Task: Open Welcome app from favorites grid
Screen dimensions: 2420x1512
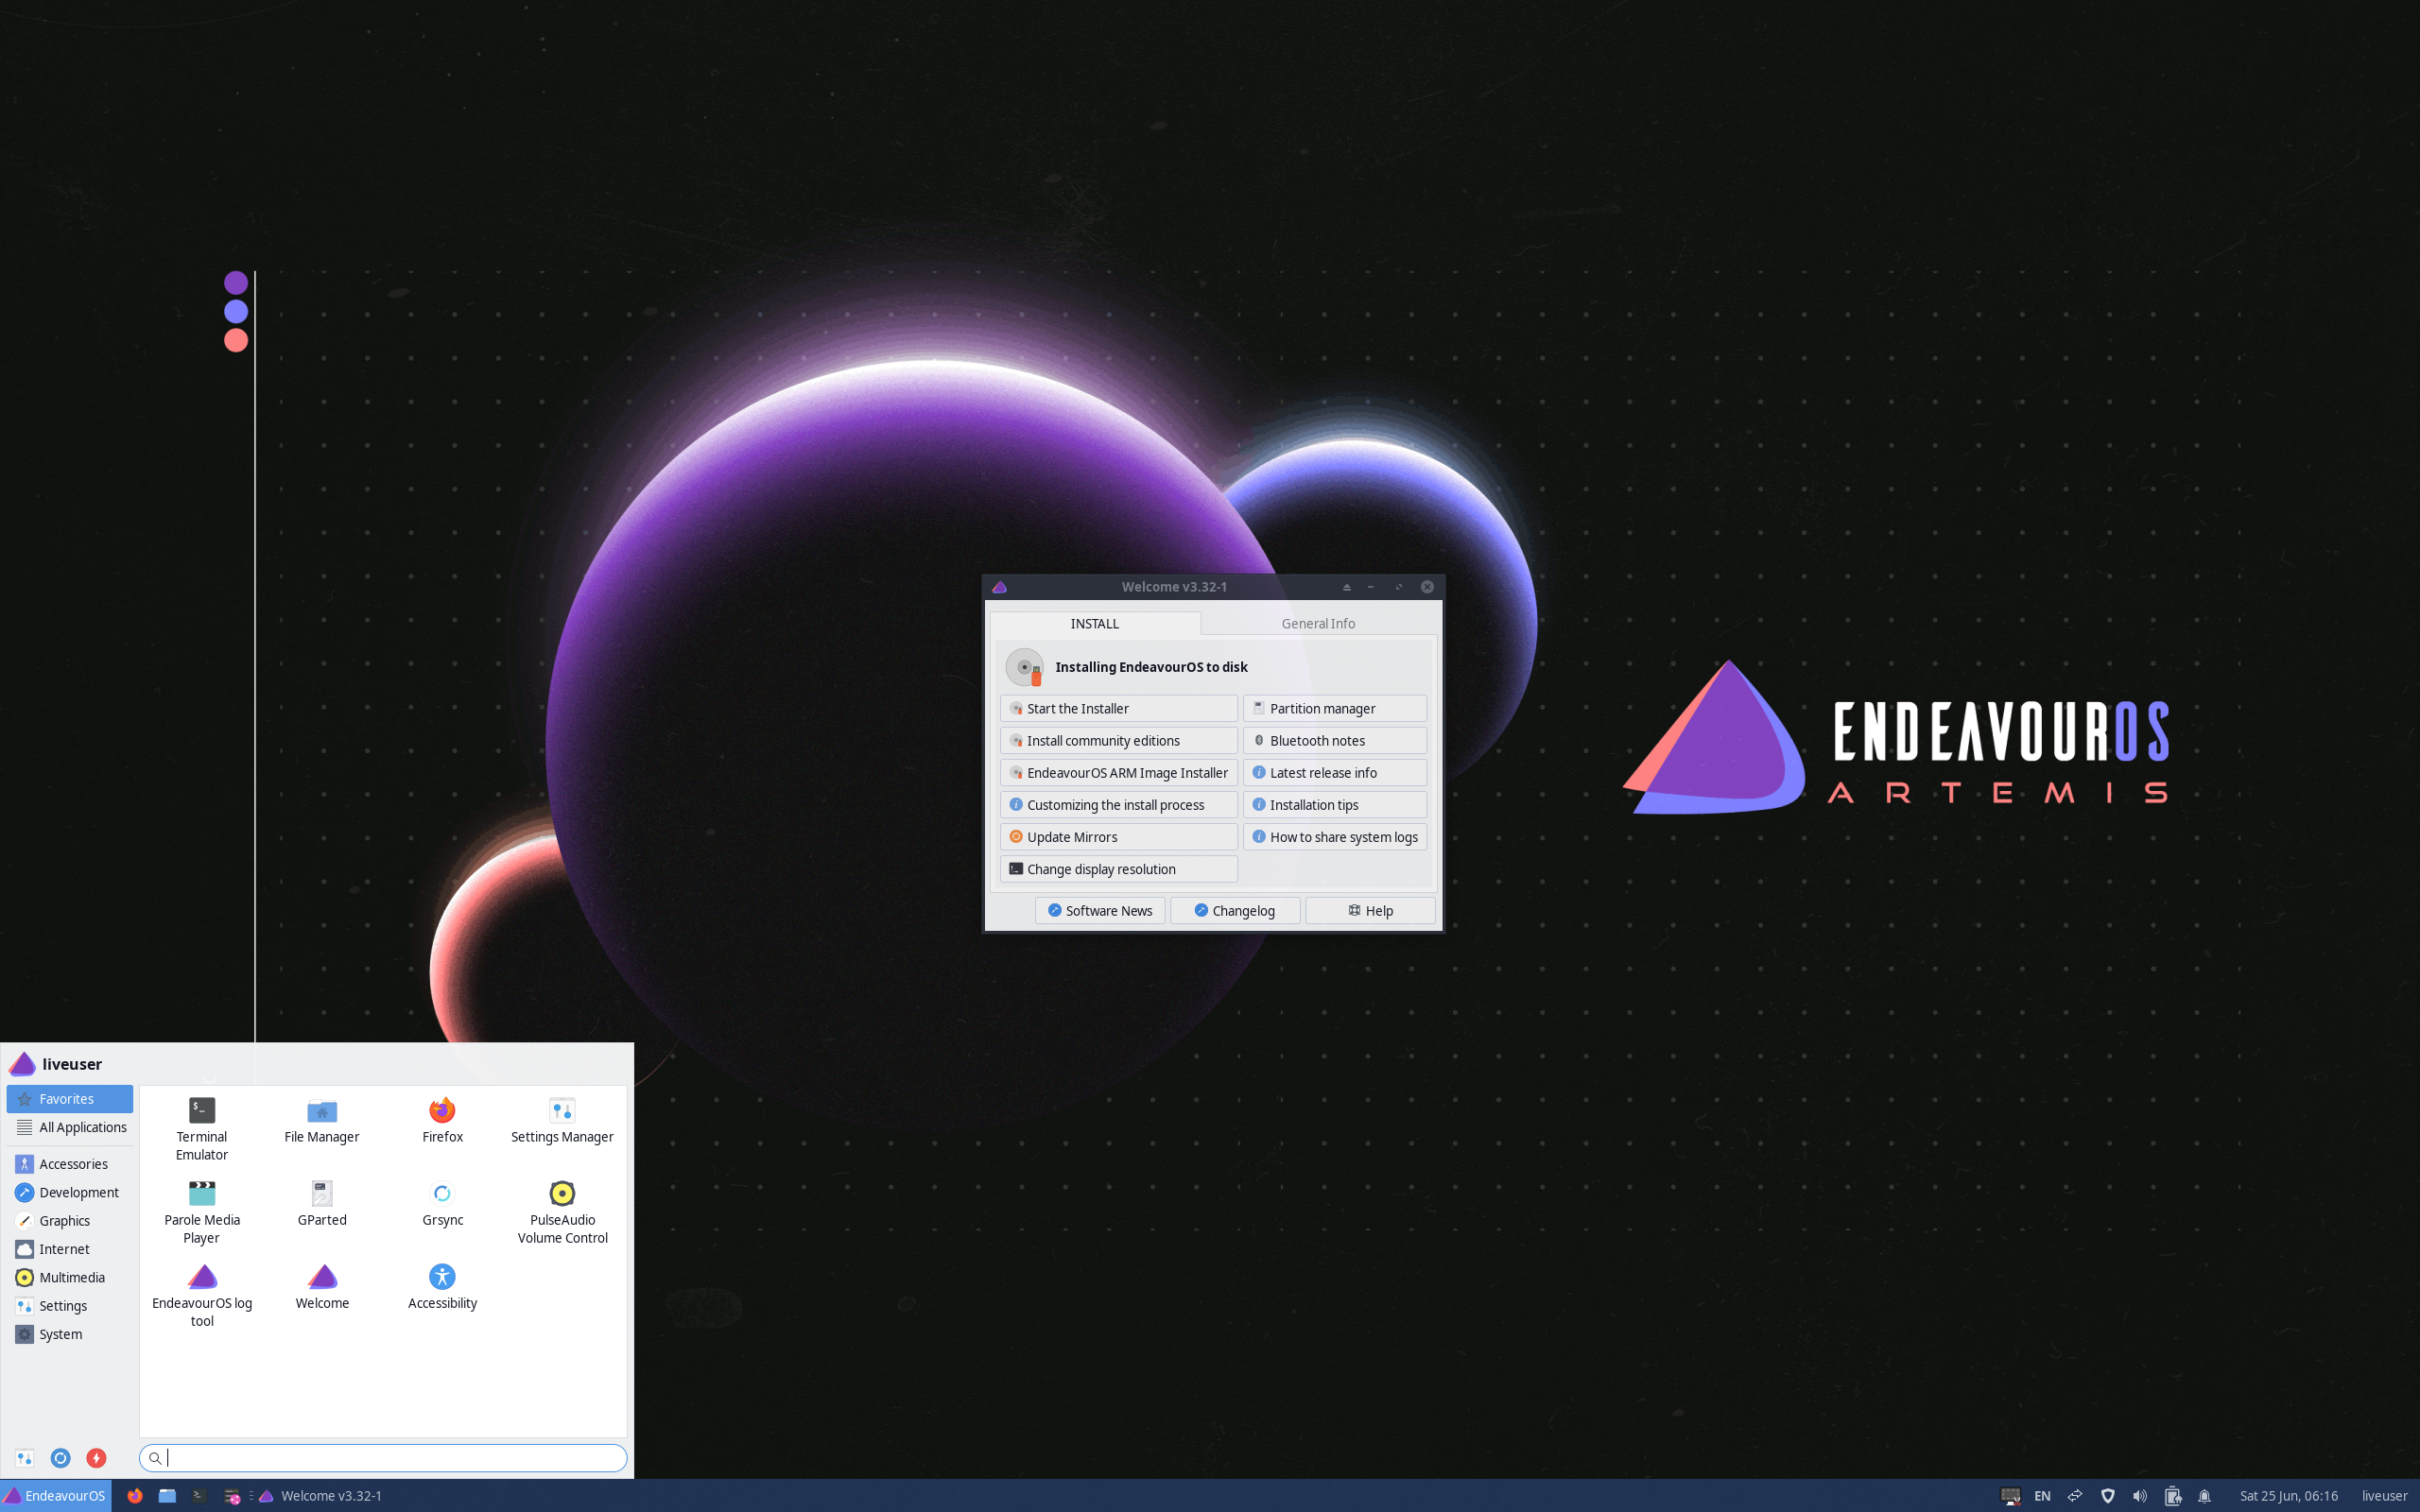Action: coord(321,1287)
